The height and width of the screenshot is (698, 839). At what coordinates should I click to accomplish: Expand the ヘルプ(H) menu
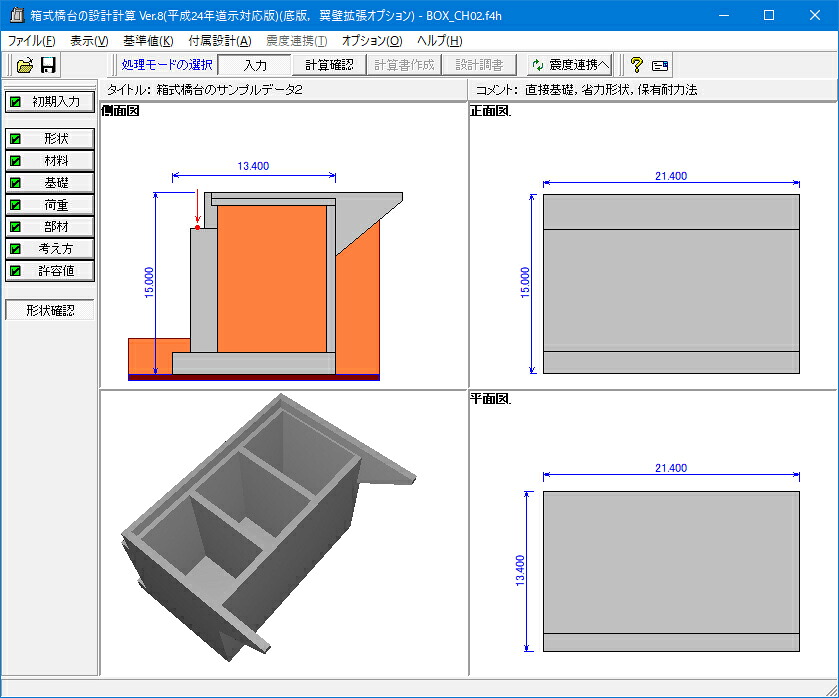coord(439,41)
